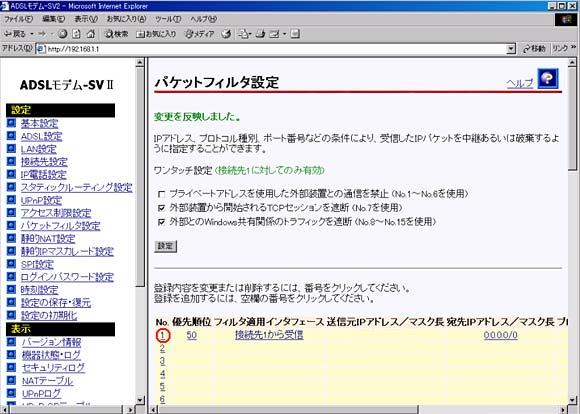The image size is (580, 414).
Task: Click the priority value 50 link
Action: pyautogui.click(x=192, y=335)
